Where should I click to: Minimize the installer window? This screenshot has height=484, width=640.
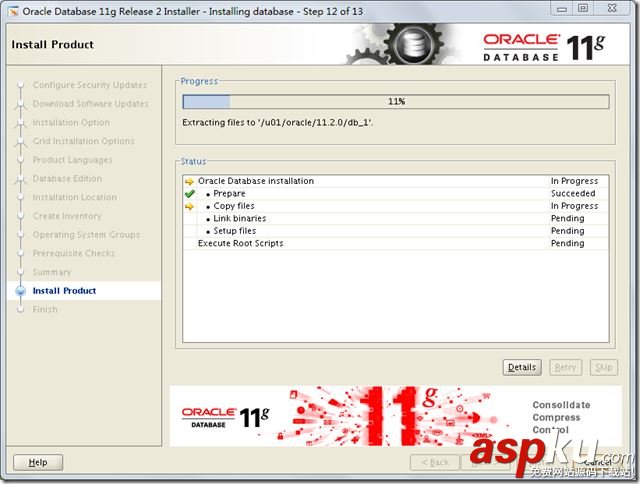click(562, 8)
